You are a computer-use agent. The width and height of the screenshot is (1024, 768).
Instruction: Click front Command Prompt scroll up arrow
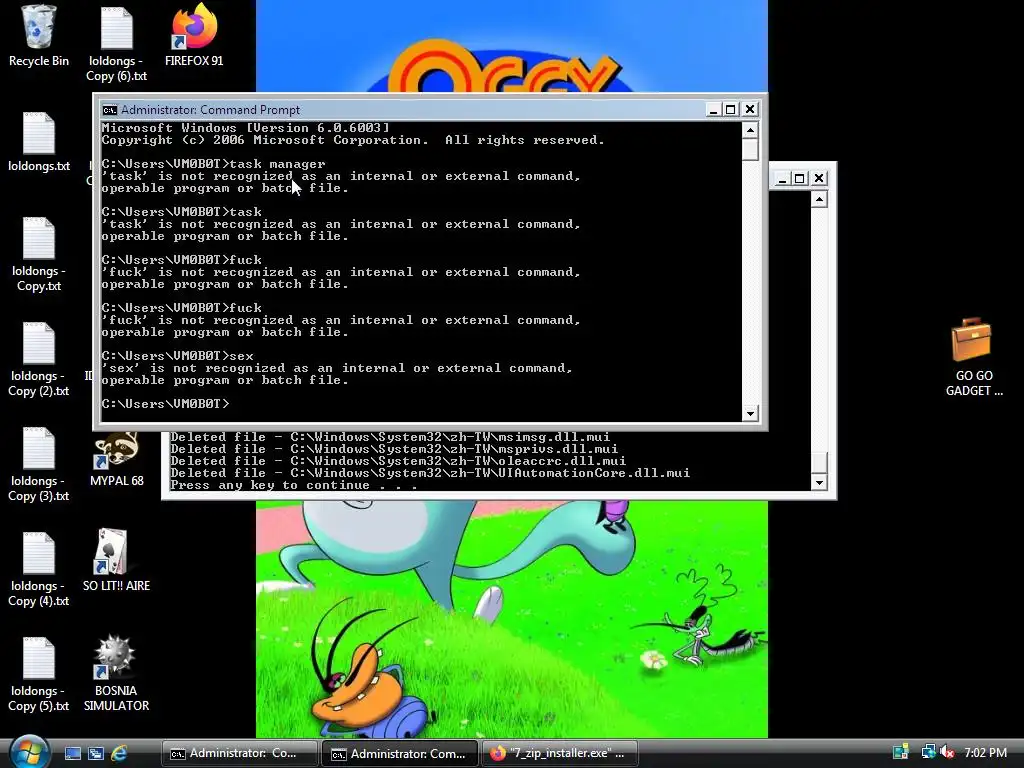750,130
